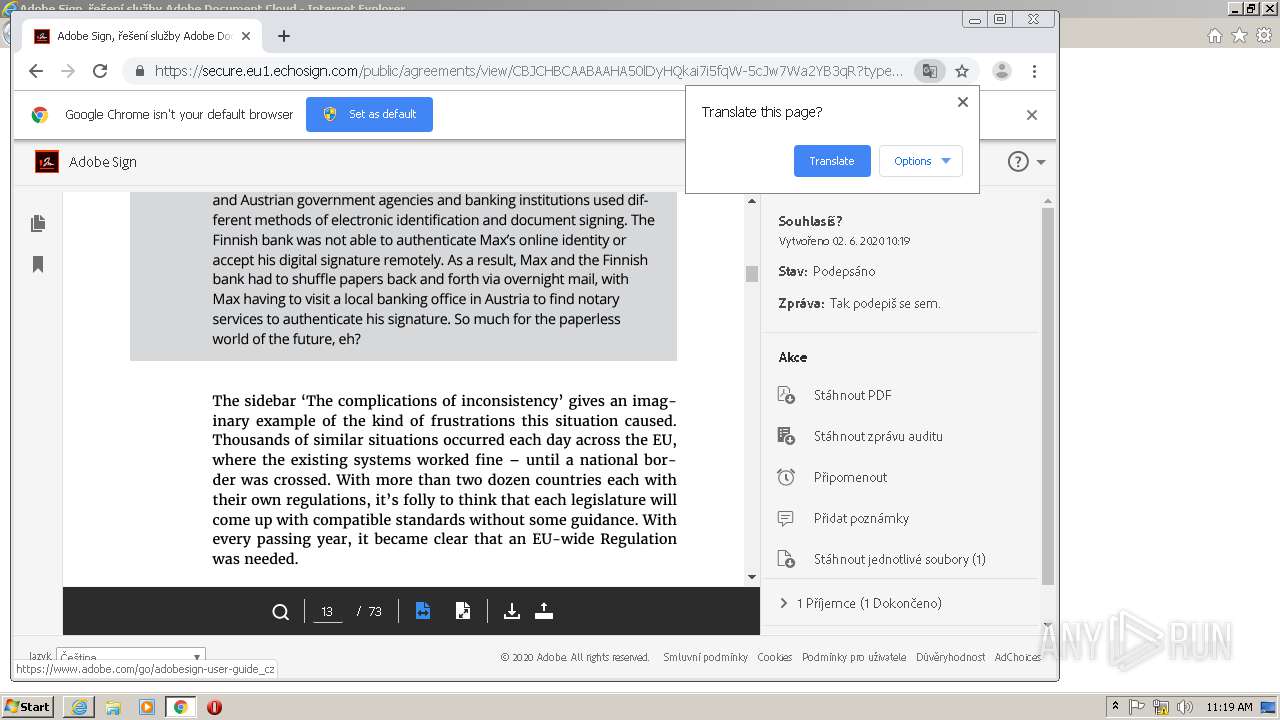Open the translate Options dropdown
The width and height of the screenshot is (1280, 720).
pyautogui.click(x=921, y=161)
